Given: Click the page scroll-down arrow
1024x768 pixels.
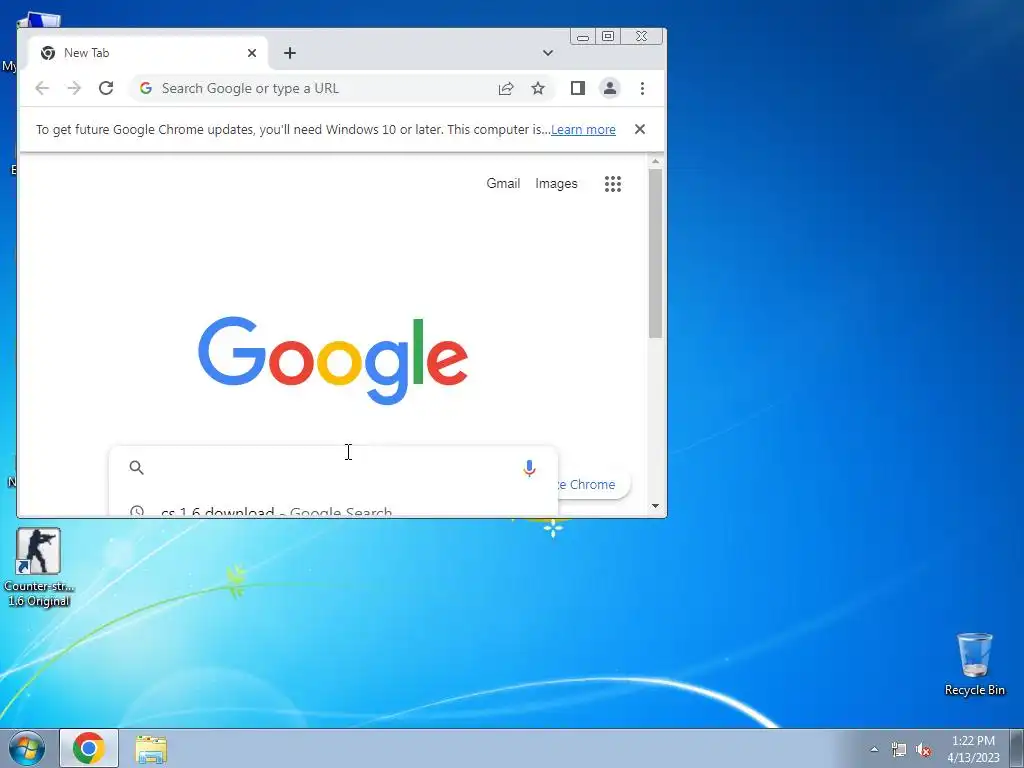Looking at the screenshot, I should coord(656,506).
